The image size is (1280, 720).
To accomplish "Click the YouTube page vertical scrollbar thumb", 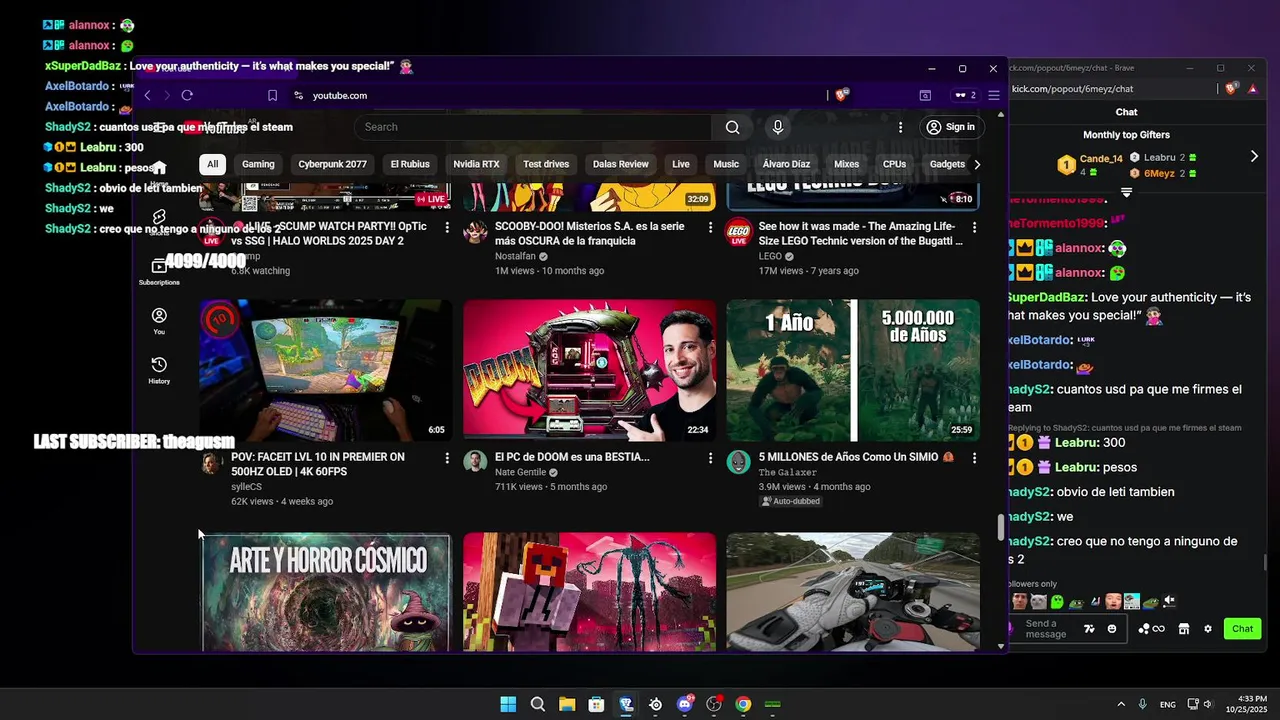I will pos(1000,527).
